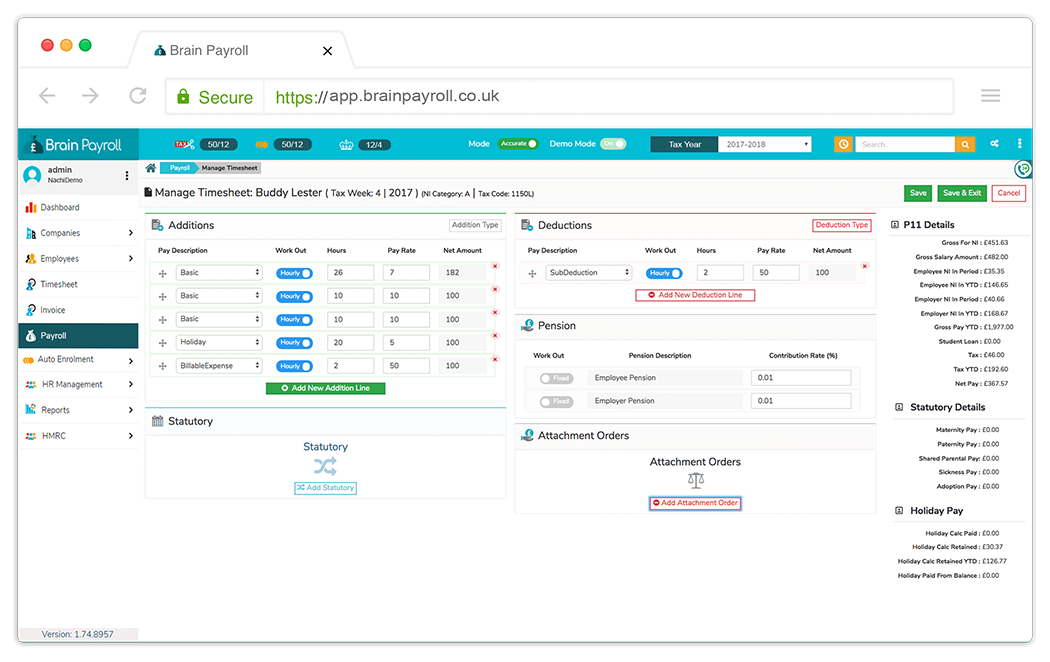Click the Invoice sidebar icon

click(31, 310)
